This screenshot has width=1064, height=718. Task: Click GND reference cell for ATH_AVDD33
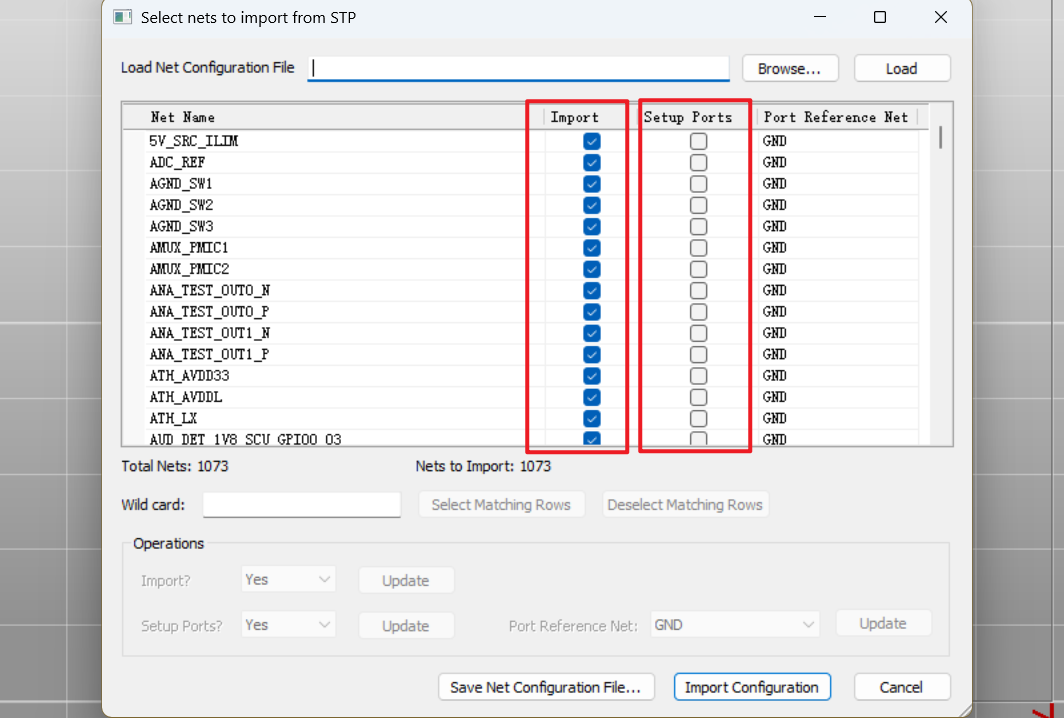pos(838,376)
